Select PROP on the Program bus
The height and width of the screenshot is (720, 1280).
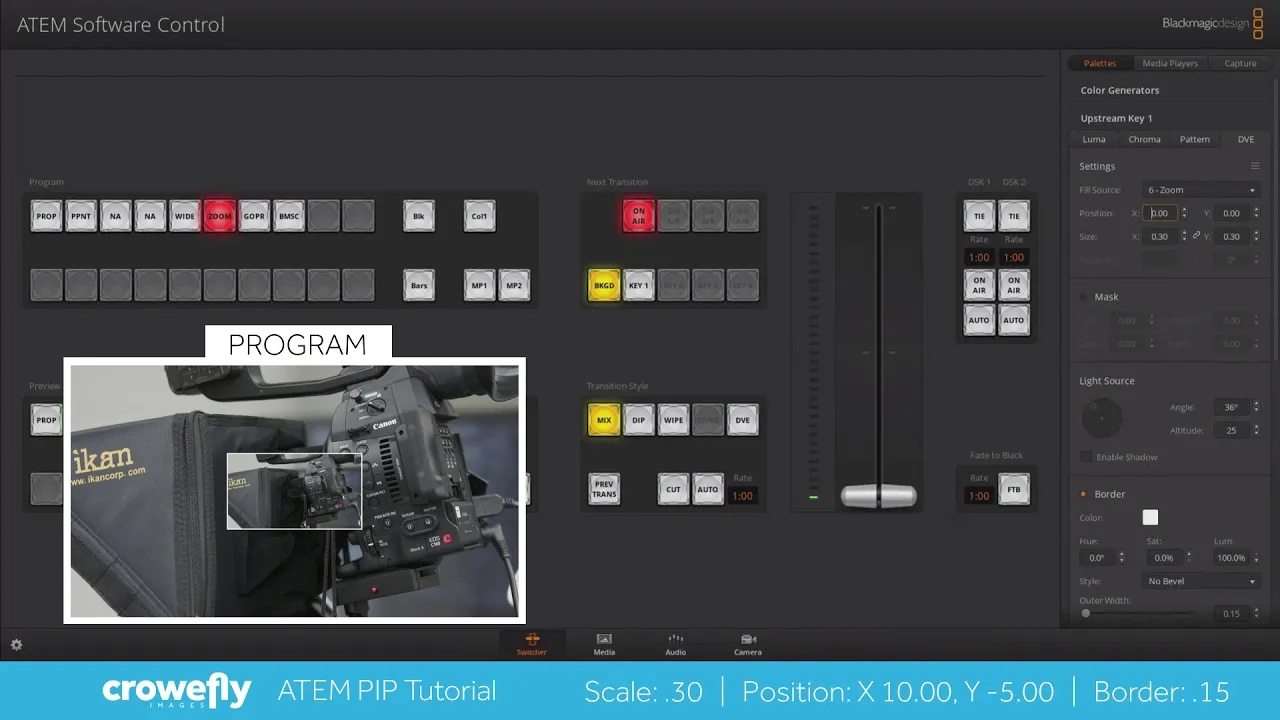(x=46, y=216)
